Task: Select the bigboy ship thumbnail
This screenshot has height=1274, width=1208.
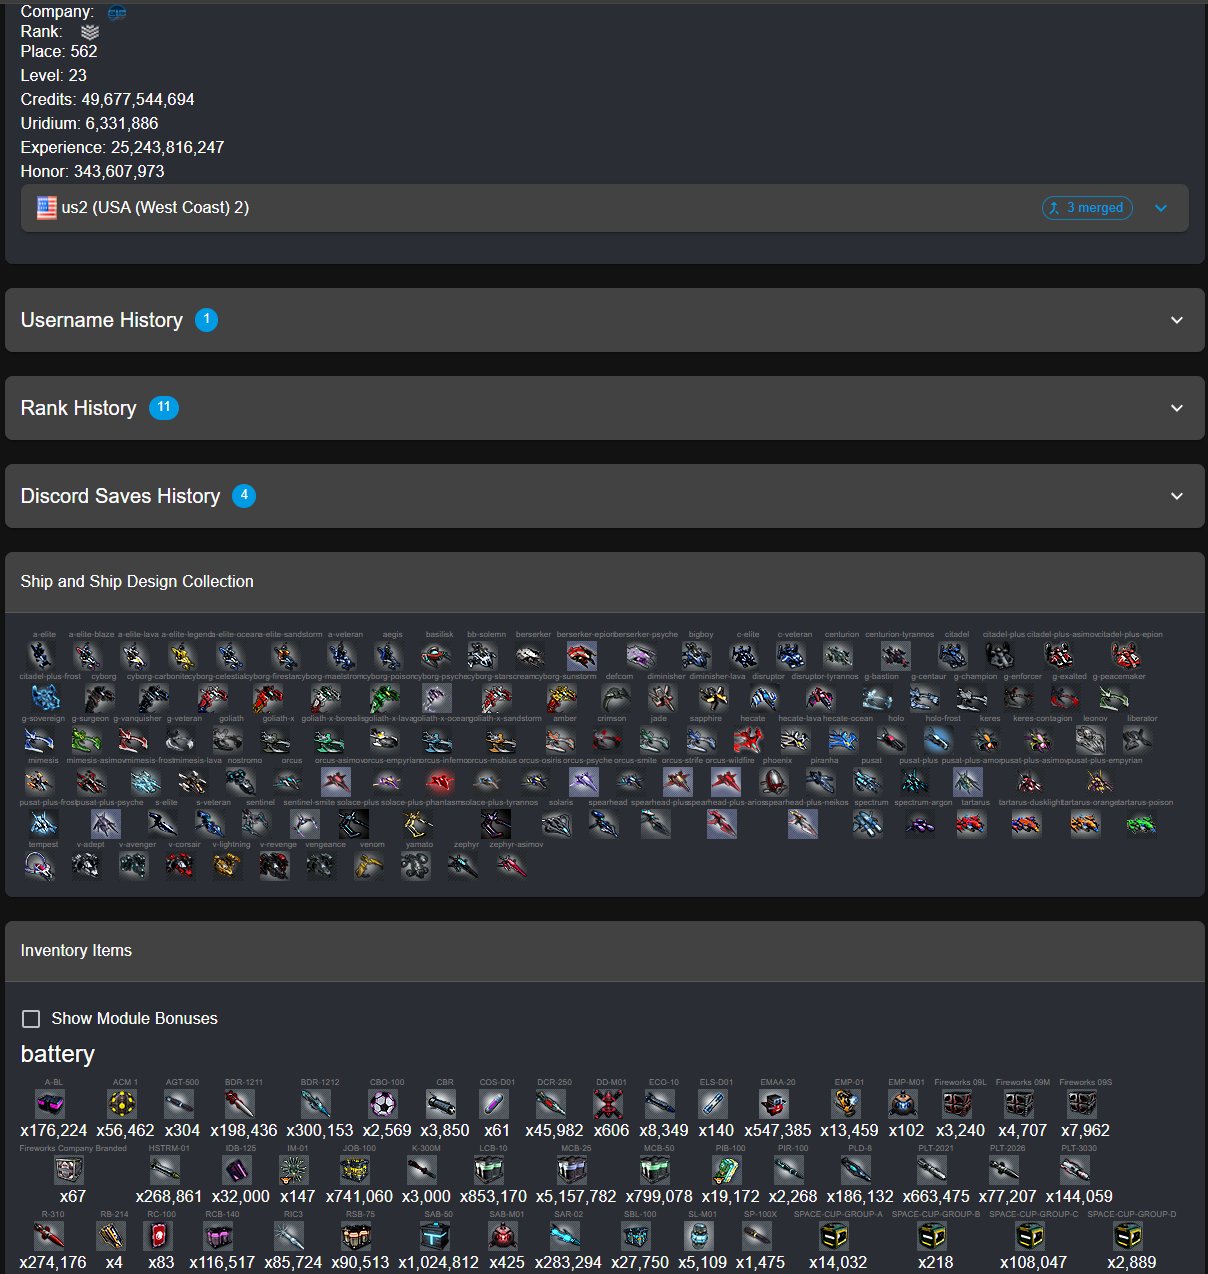Action: coord(696,656)
